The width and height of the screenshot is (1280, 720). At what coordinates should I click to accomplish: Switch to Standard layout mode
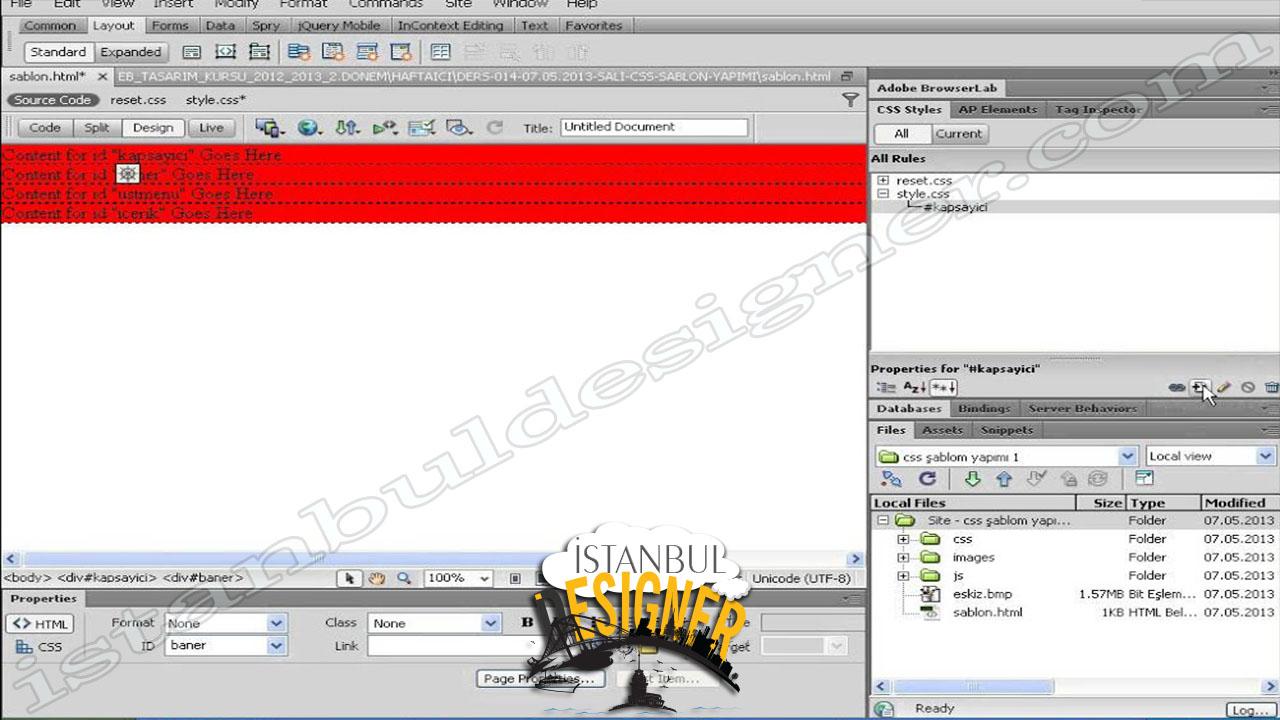pyautogui.click(x=58, y=52)
